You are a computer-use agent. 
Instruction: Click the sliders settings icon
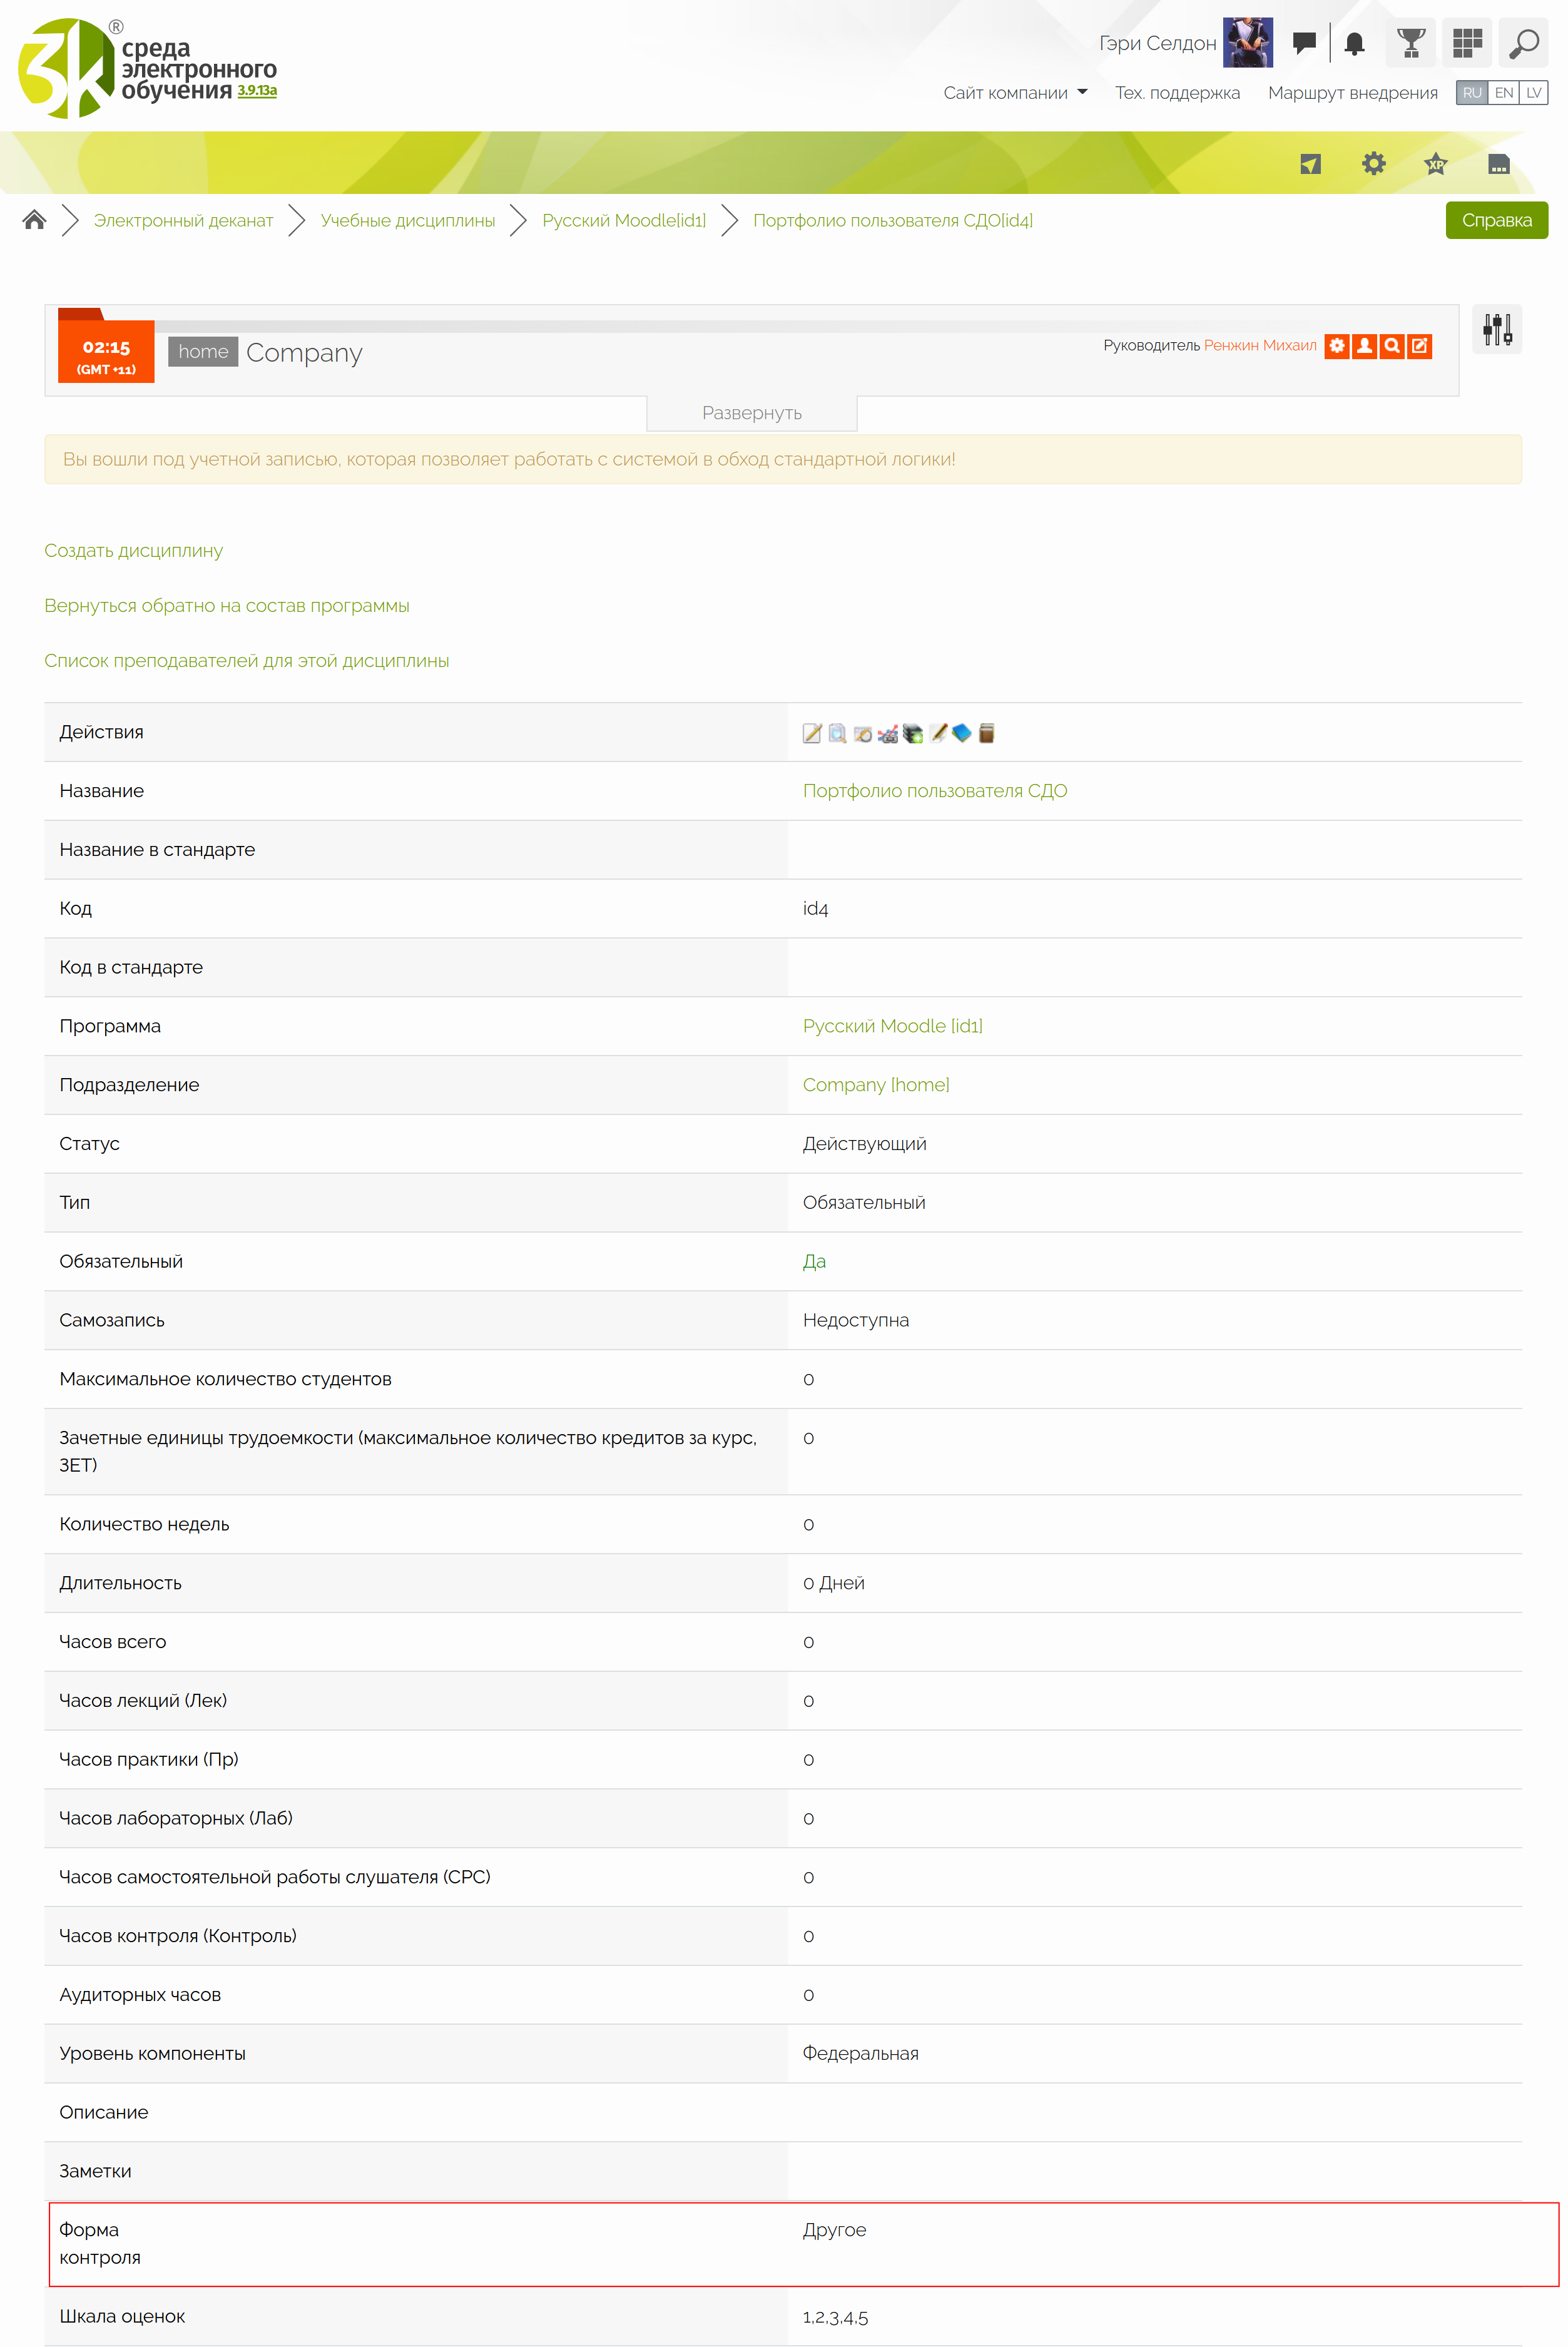tap(1496, 329)
